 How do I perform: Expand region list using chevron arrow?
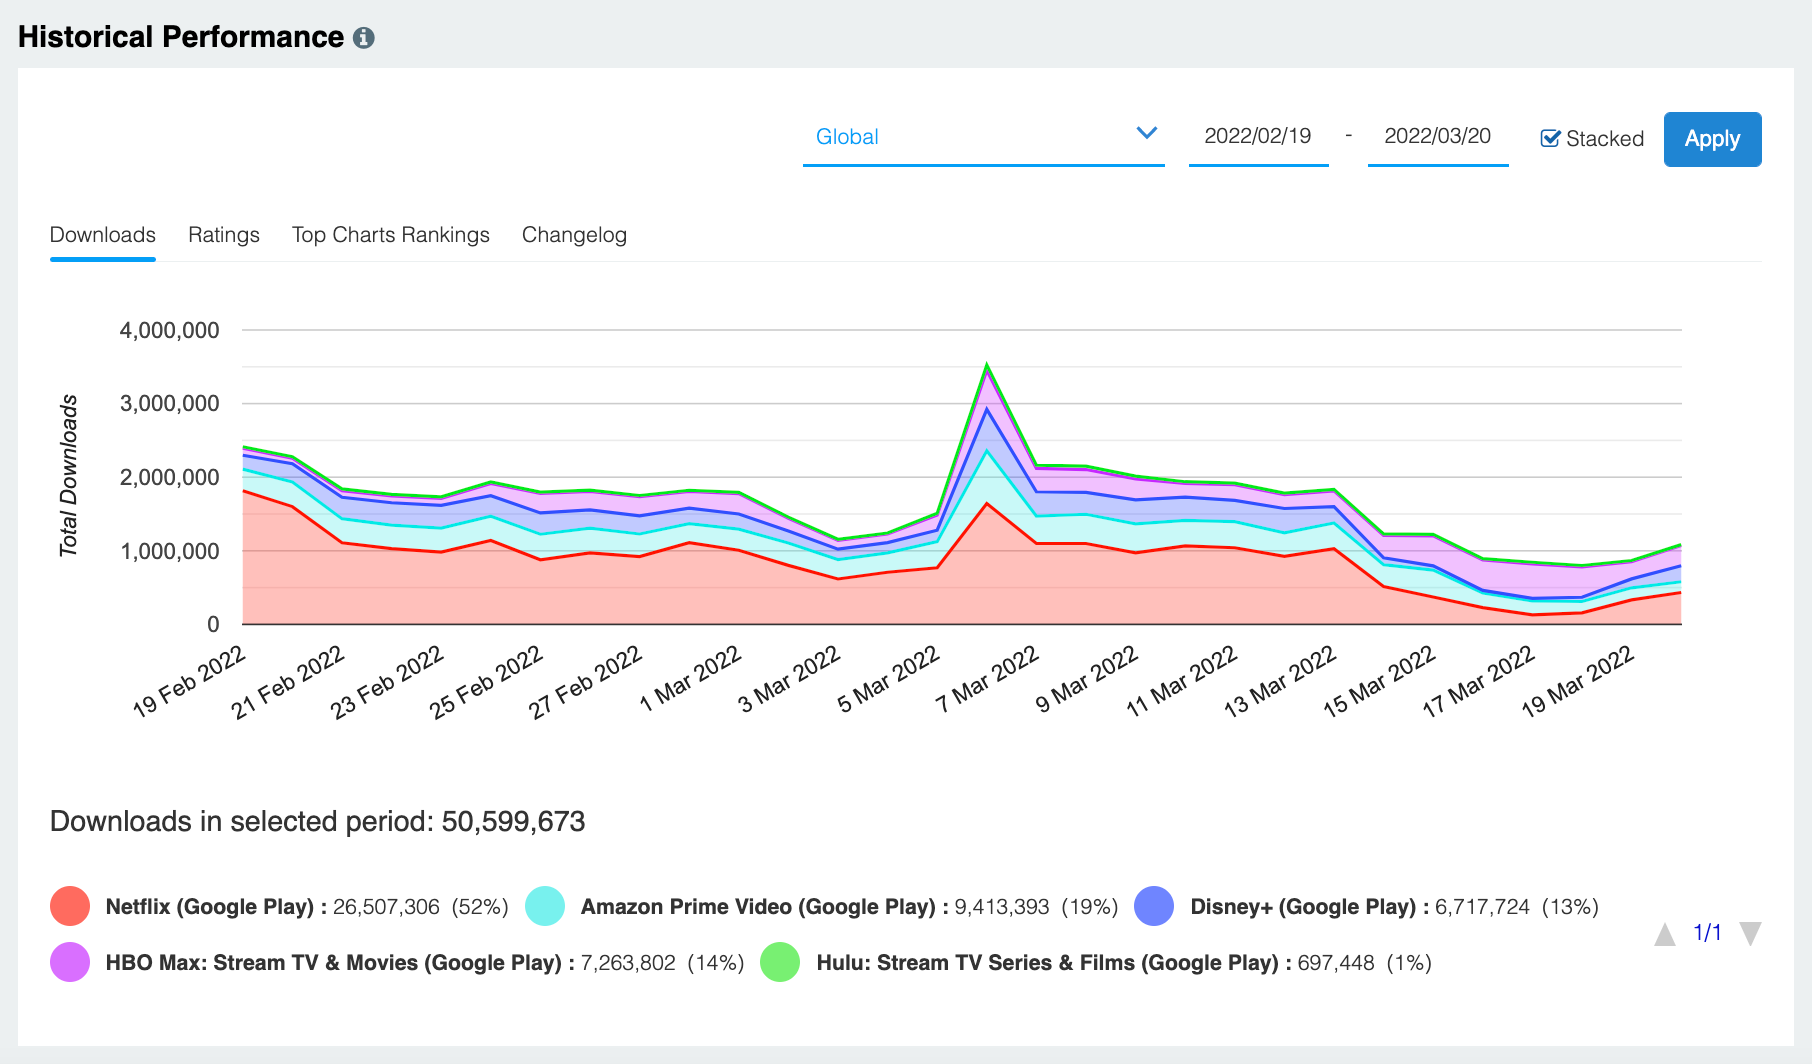(1146, 133)
